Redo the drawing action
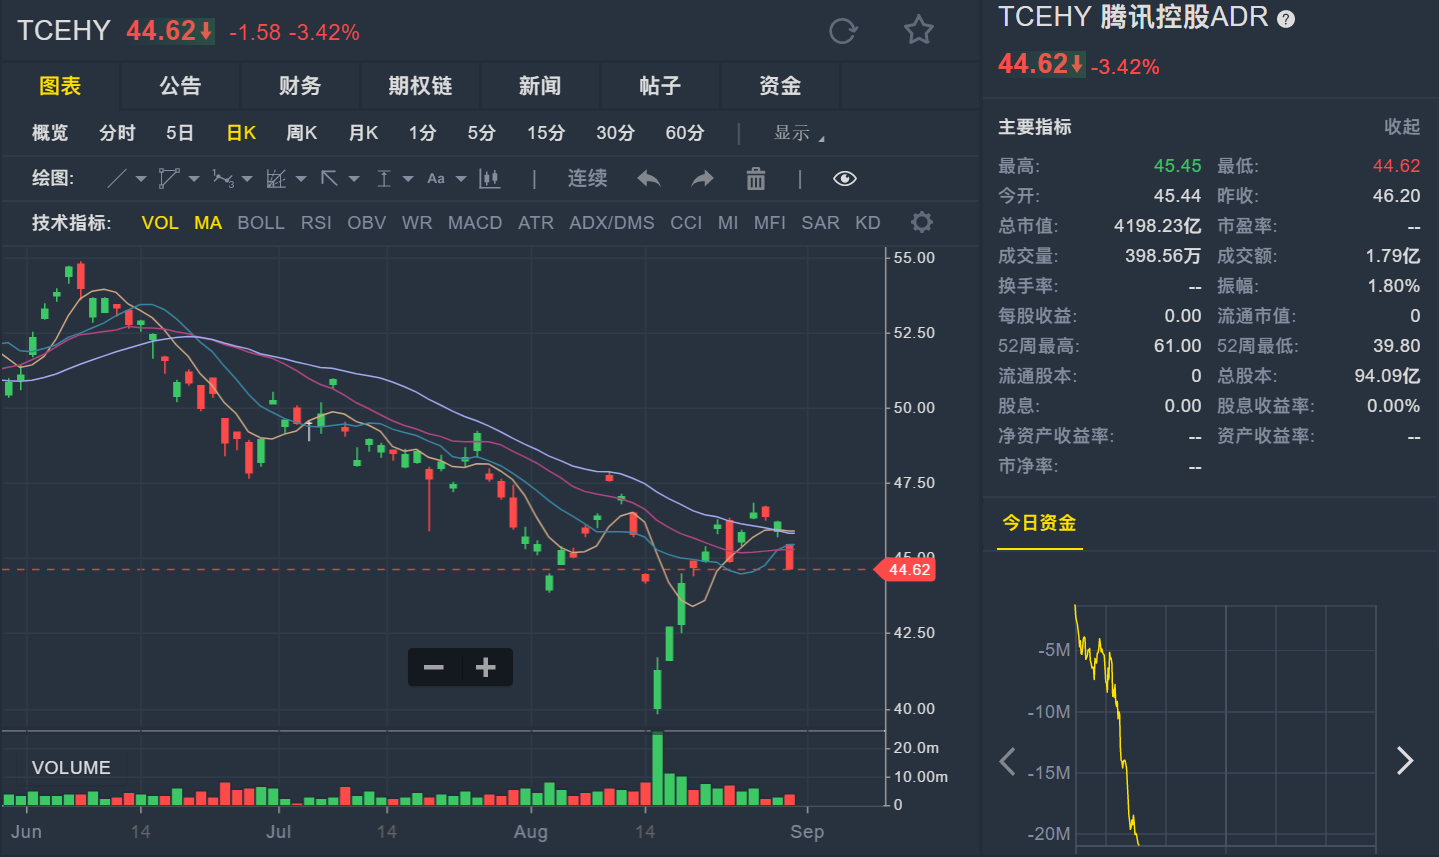The image size is (1439, 857). [x=702, y=179]
